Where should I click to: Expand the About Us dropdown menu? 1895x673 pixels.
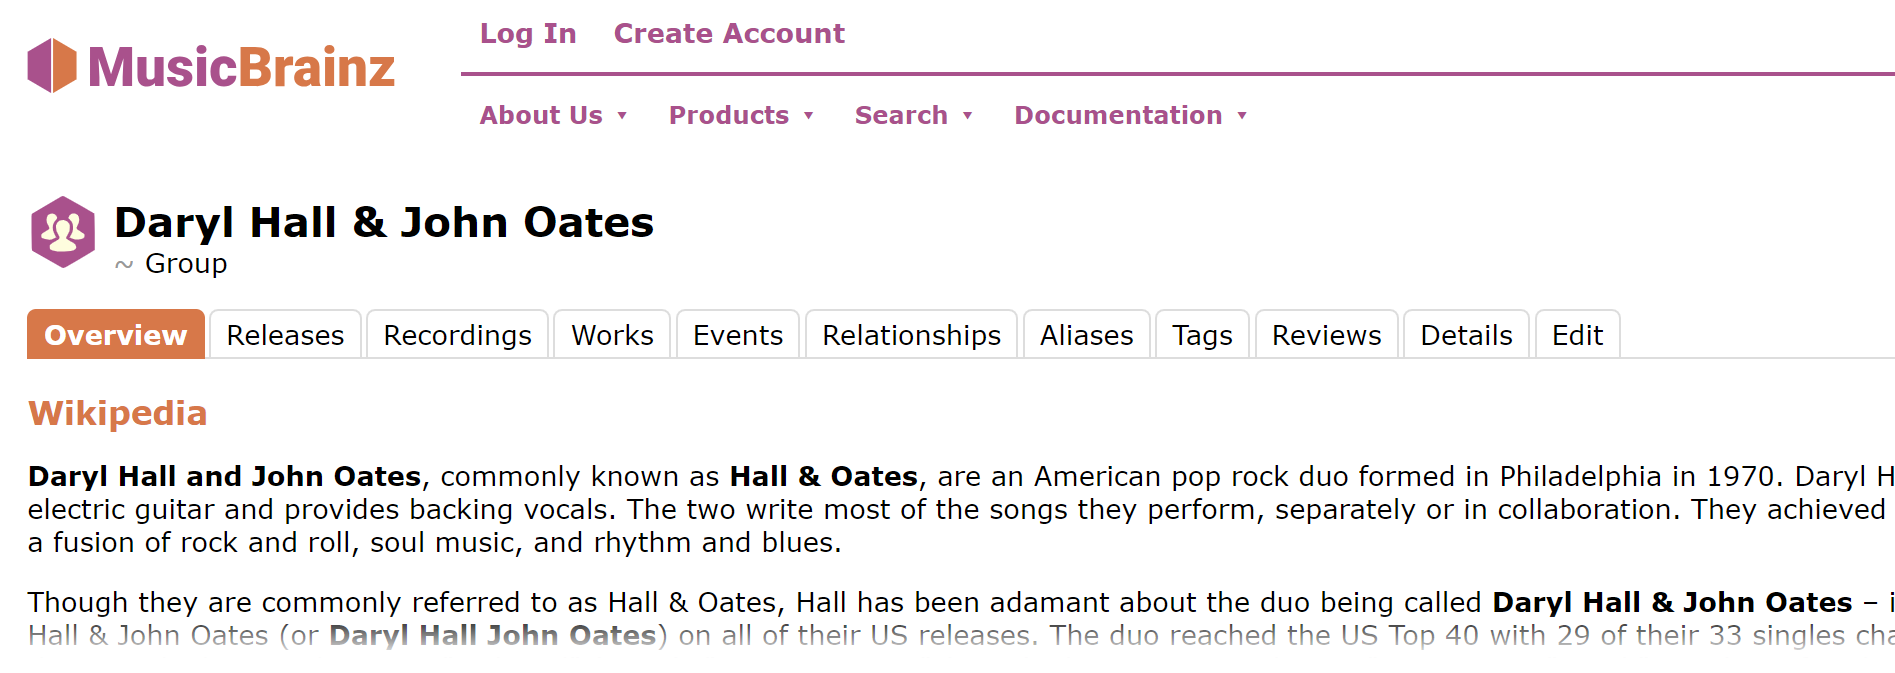coord(553,116)
